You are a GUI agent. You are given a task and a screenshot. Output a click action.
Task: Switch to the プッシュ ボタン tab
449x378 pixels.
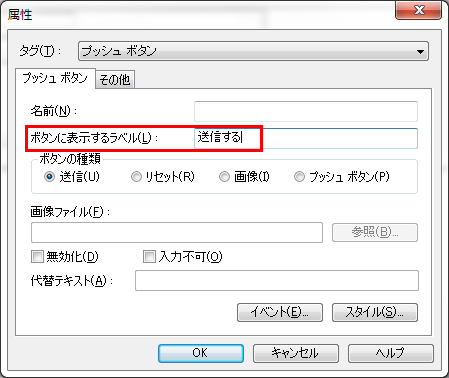(x=55, y=79)
